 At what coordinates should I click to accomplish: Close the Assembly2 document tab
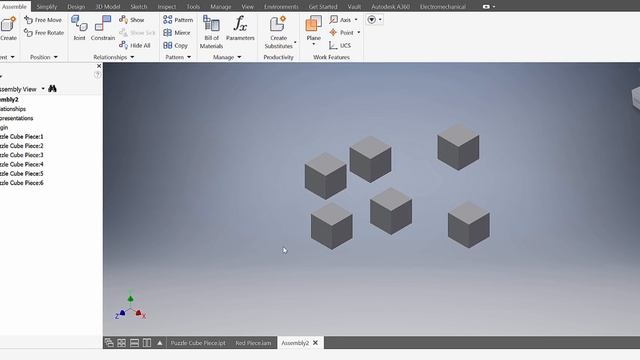(315, 343)
